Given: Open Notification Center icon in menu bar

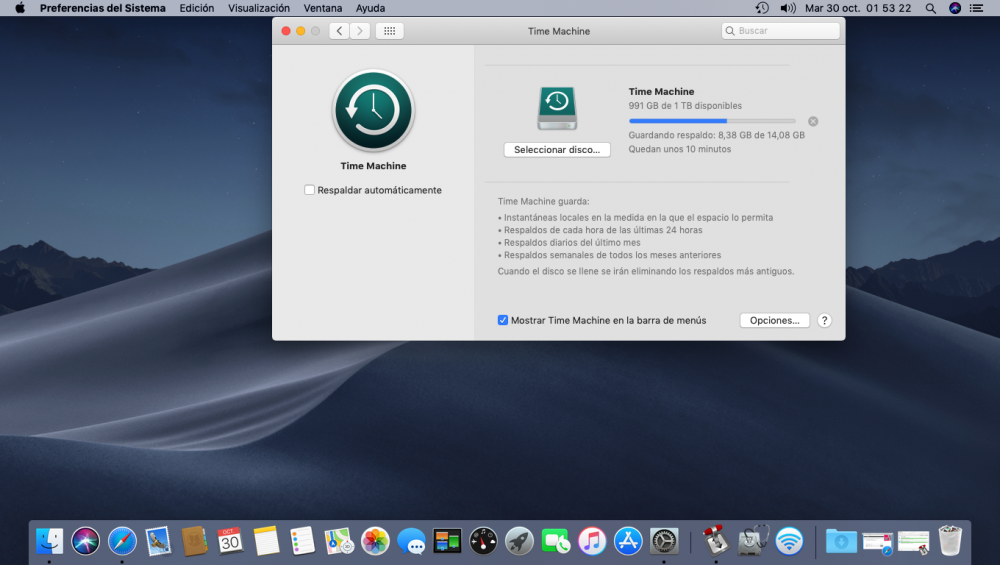Looking at the screenshot, I should tap(976, 8).
